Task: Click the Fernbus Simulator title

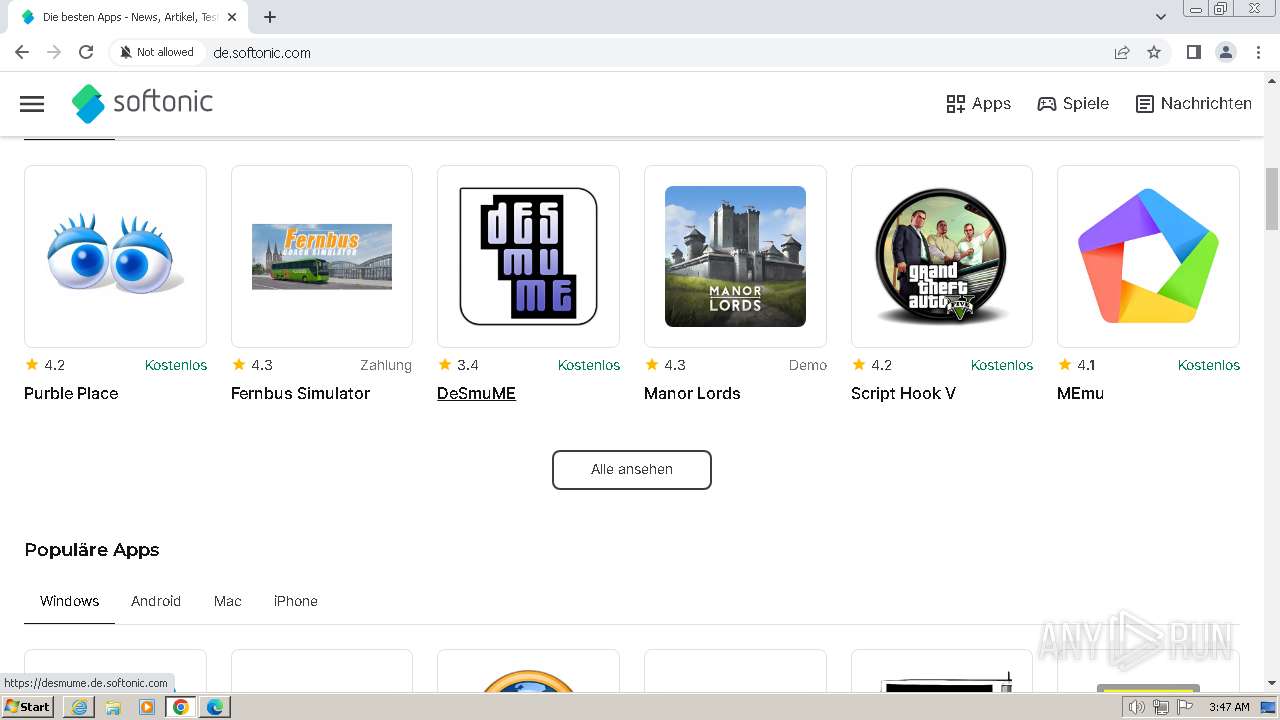Action: 300,393
